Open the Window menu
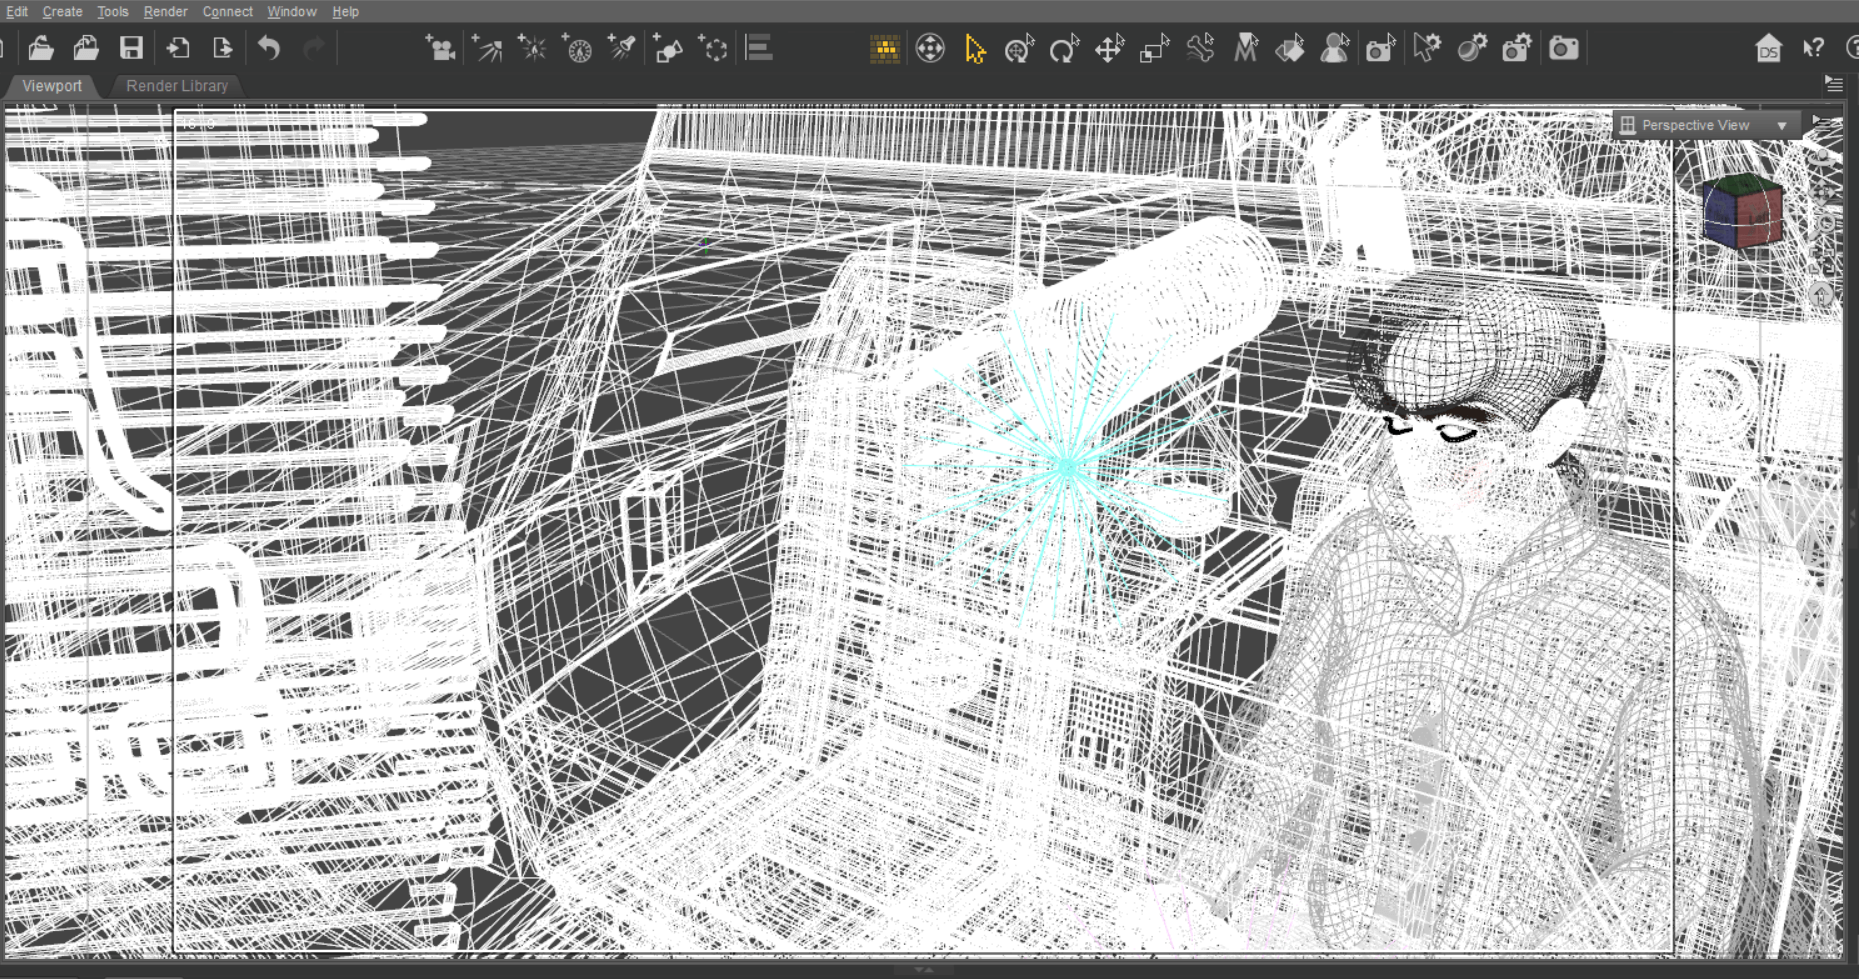Viewport: 1859px width, 979px height. click(291, 11)
